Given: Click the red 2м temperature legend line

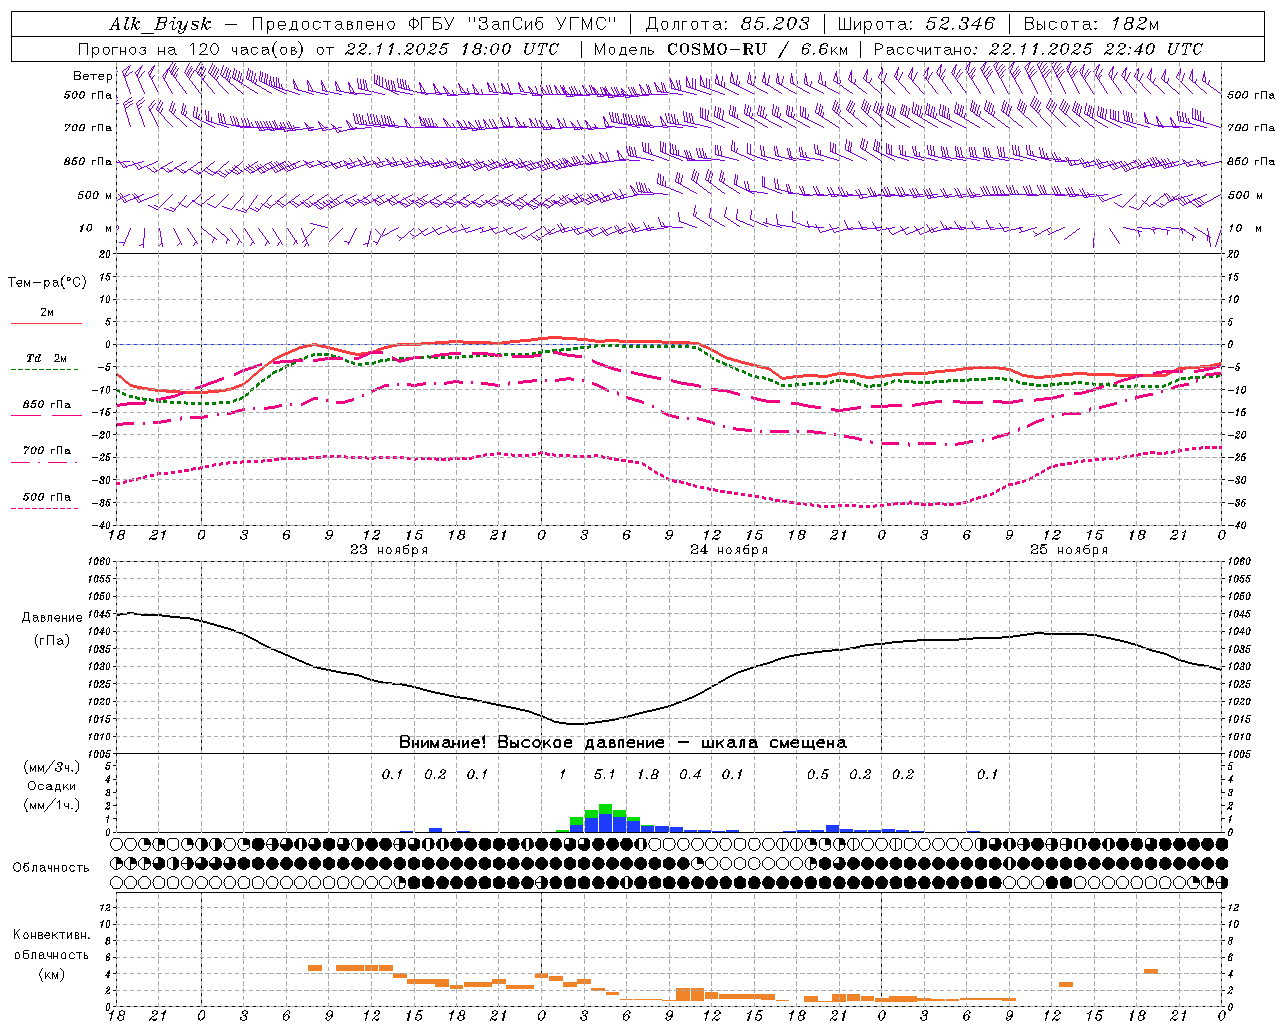Looking at the screenshot, I should [46, 323].
